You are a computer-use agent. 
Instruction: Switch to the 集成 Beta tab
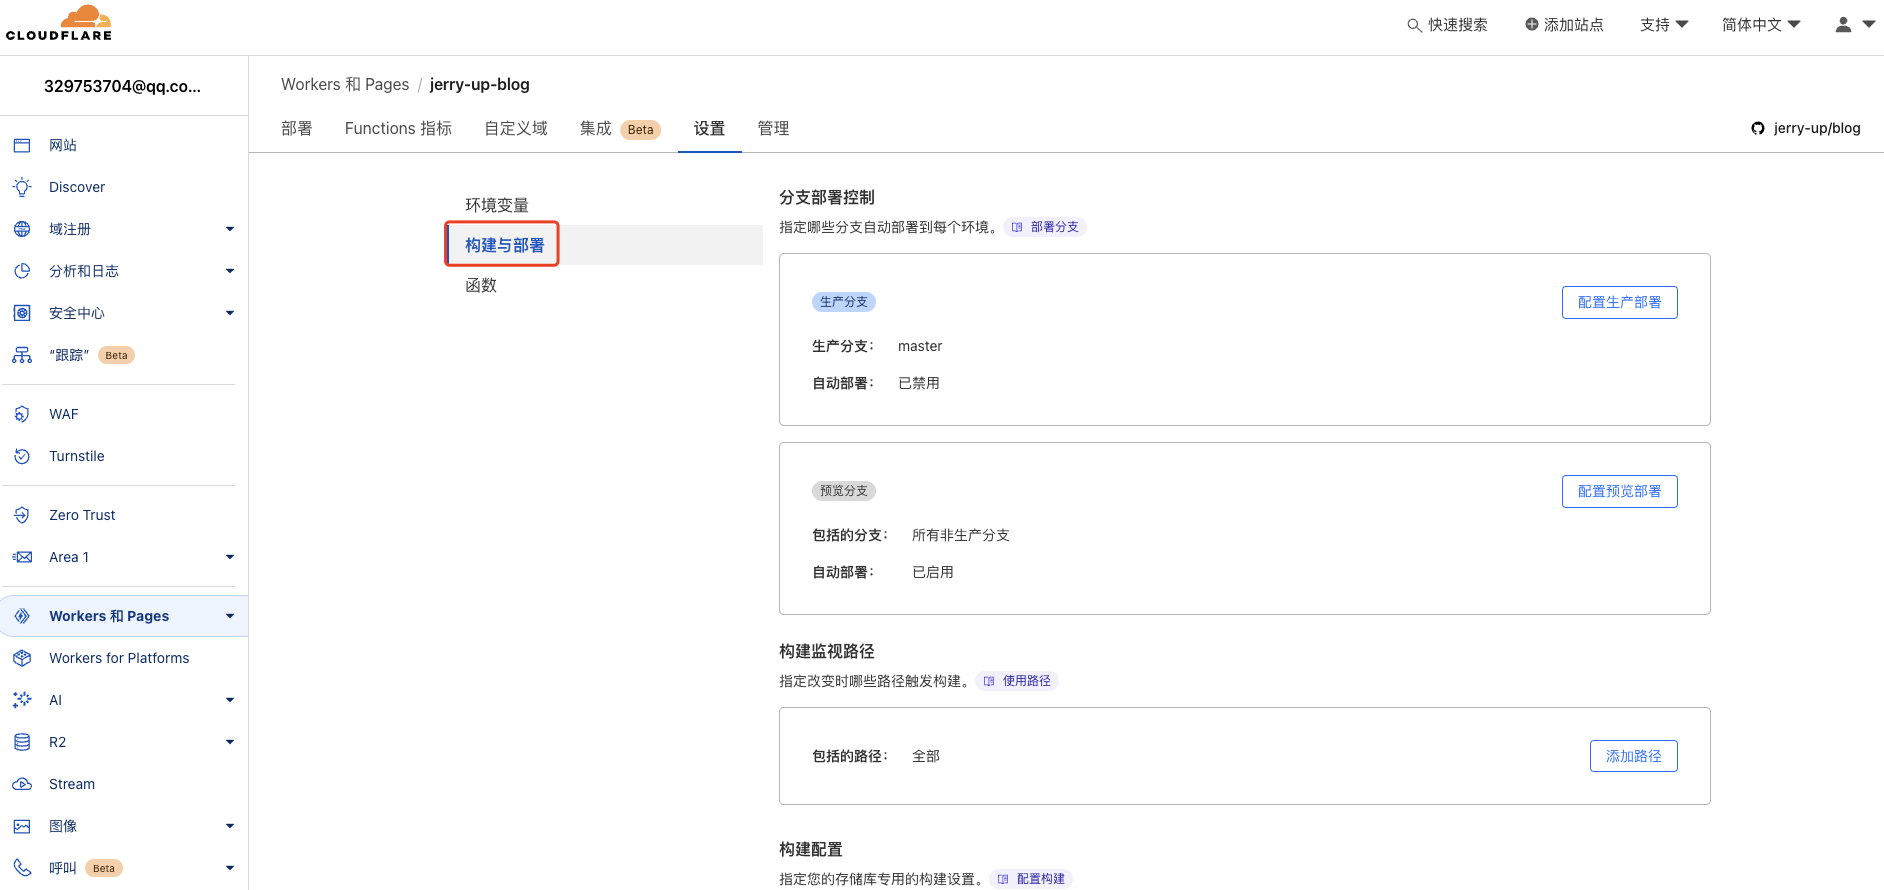click(x=620, y=128)
